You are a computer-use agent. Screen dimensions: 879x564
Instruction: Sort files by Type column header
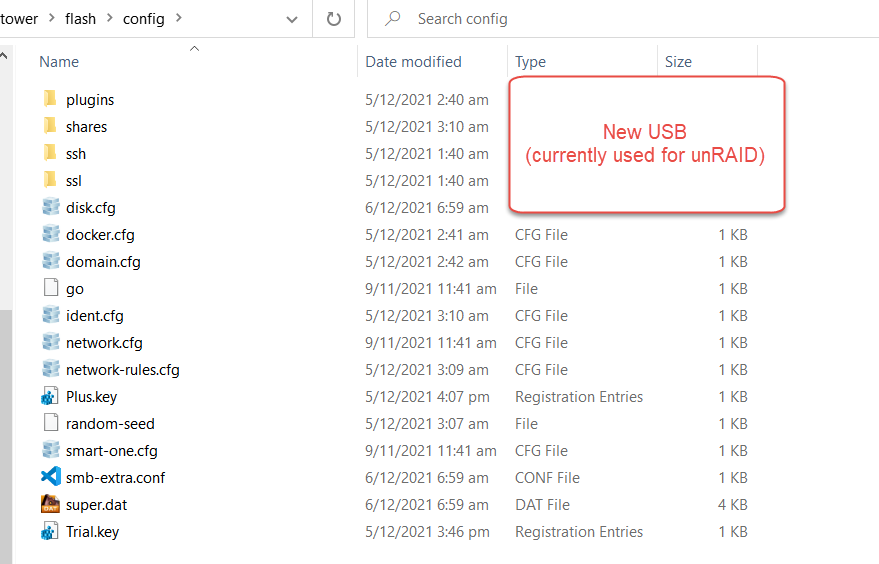click(530, 62)
